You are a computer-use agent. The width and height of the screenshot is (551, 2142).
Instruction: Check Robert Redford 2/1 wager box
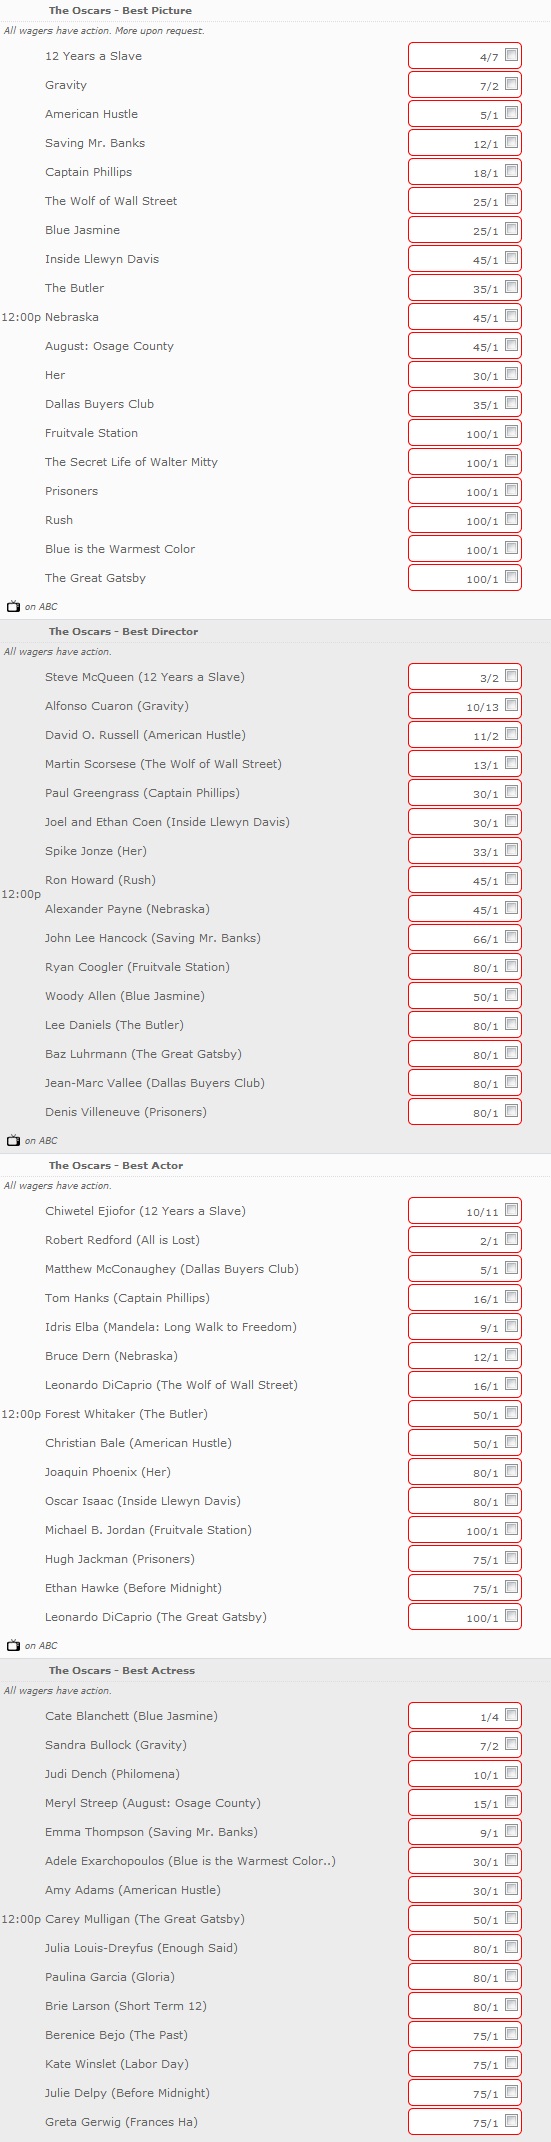pyautogui.click(x=512, y=1240)
